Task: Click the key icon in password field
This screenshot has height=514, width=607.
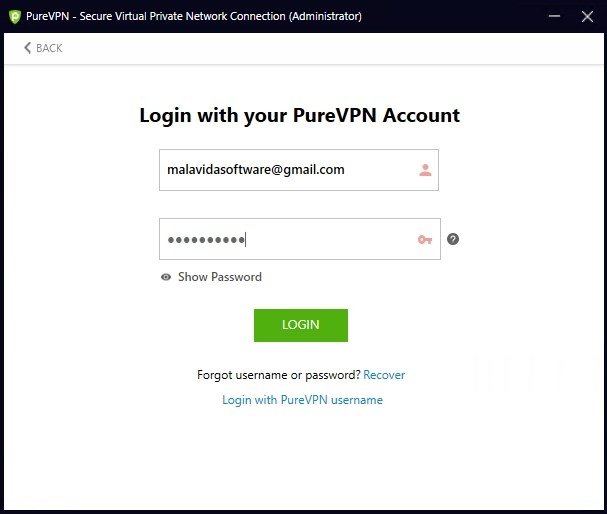Action: pos(425,240)
